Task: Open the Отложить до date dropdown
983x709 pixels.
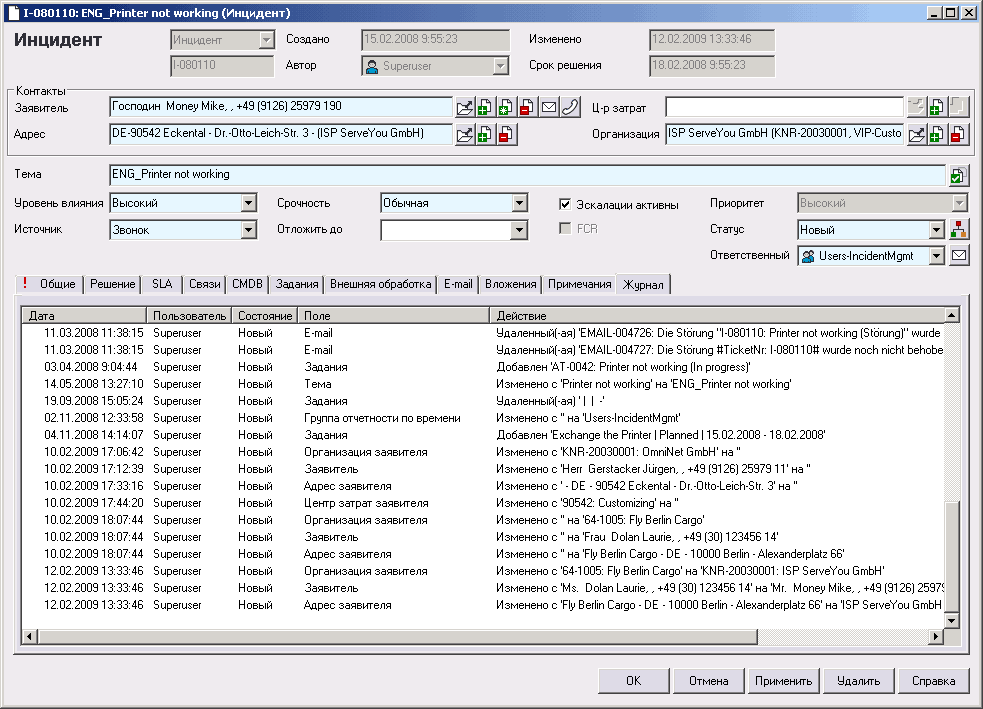Action: (x=519, y=230)
